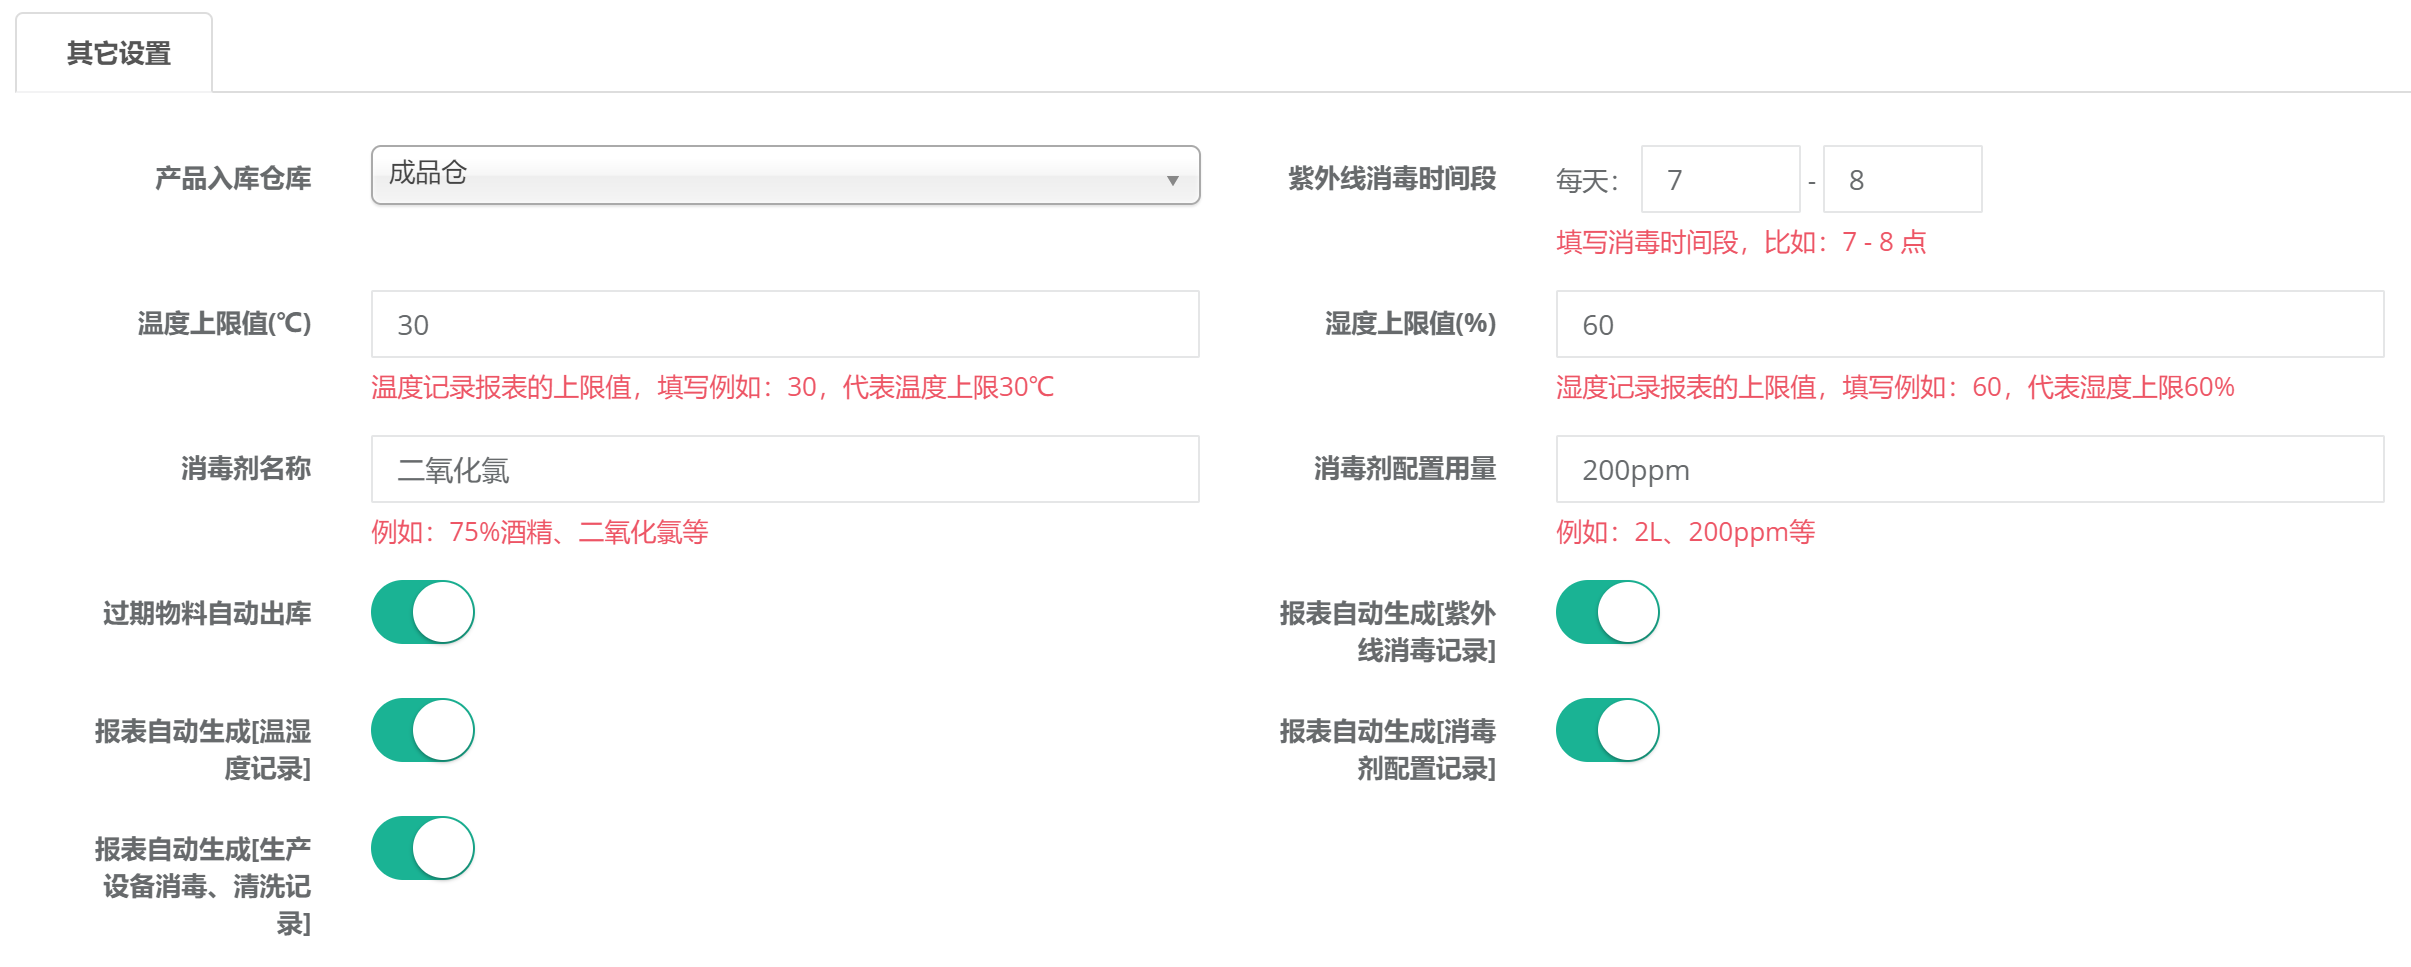The width and height of the screenshot is (2411, 967).
Task: Click the UV disinfection end hour field
Action: (1901, 180)
